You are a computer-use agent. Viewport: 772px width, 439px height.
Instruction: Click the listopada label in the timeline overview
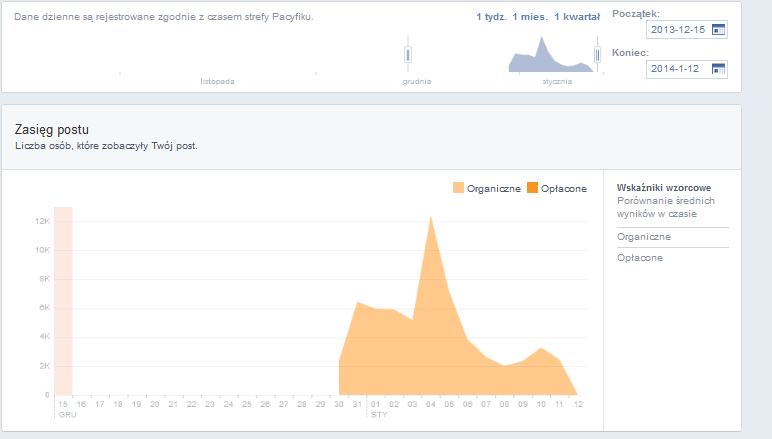[x=217, y=81]
